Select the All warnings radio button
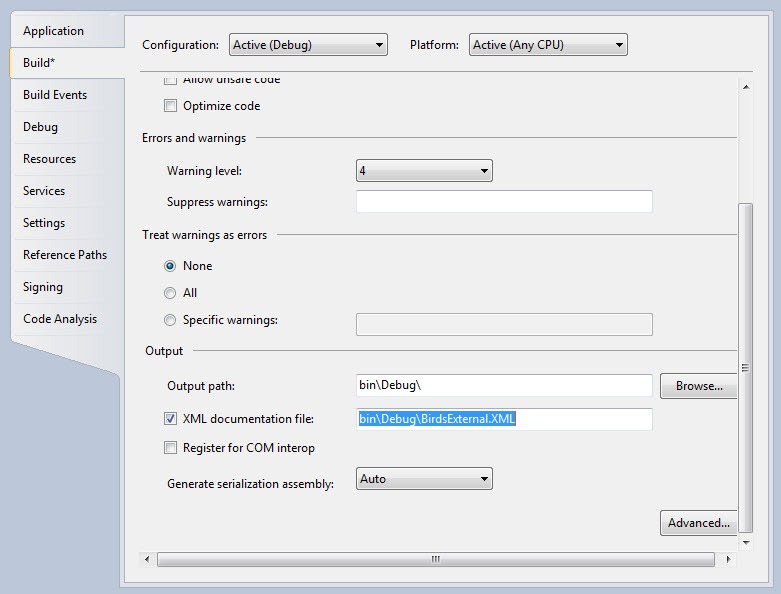The width and height of the screenshot is (781, 594). pyautogui.click(x=170, y=293)
